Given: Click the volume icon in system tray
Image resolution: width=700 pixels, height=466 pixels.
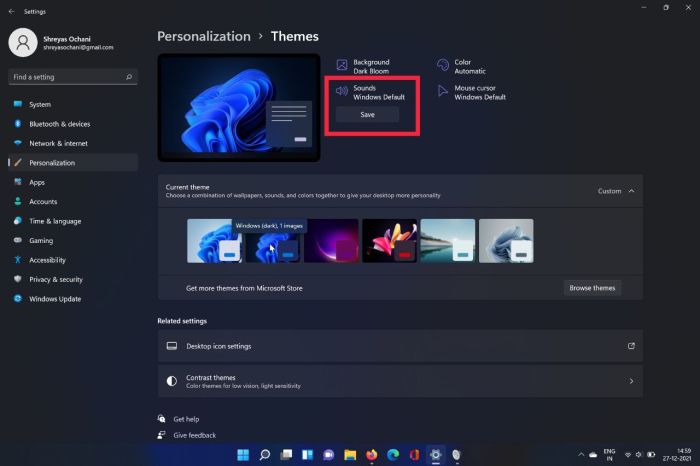Looking at the screenshot, I should pos(639,455).
